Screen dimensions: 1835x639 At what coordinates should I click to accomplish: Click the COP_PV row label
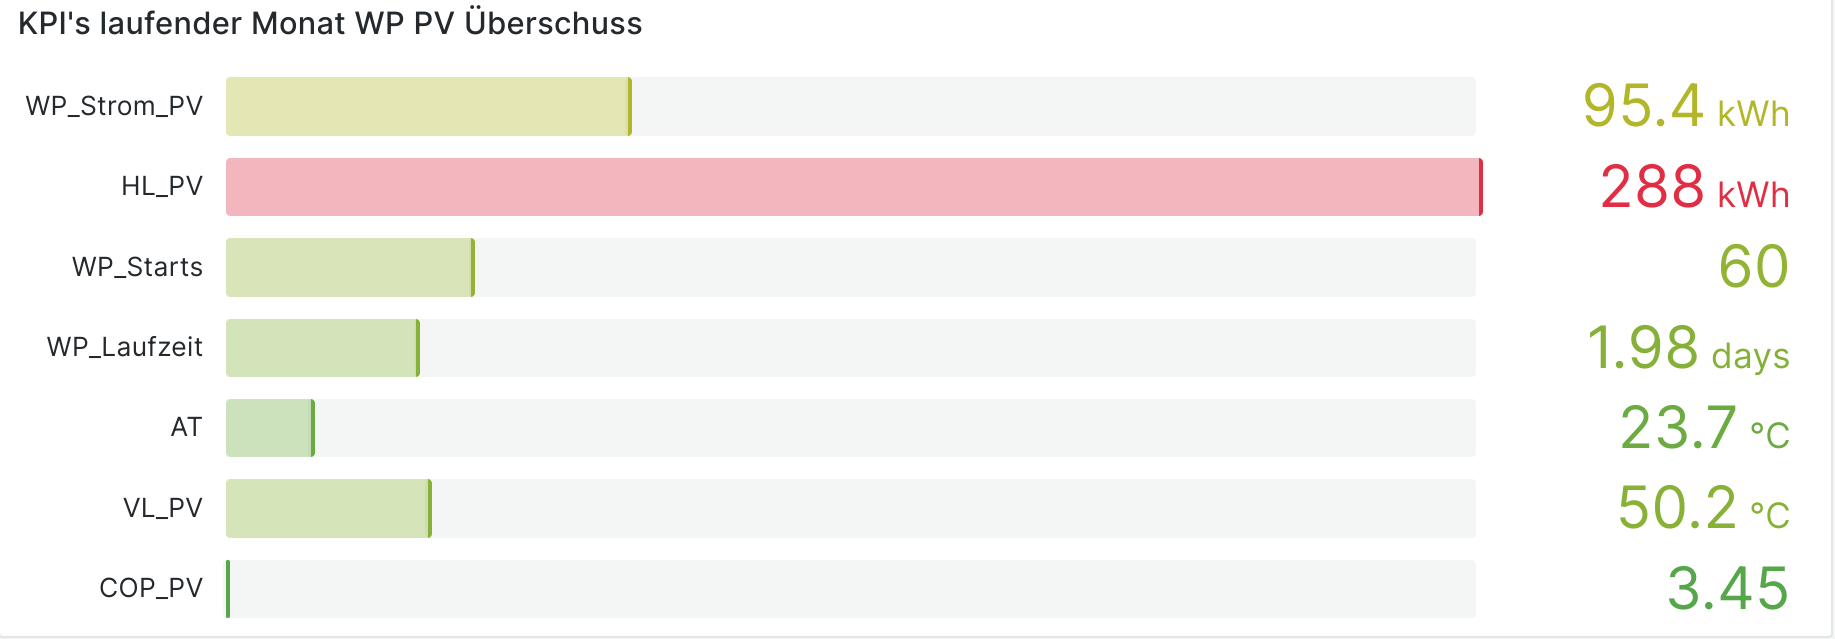(151, 588)
